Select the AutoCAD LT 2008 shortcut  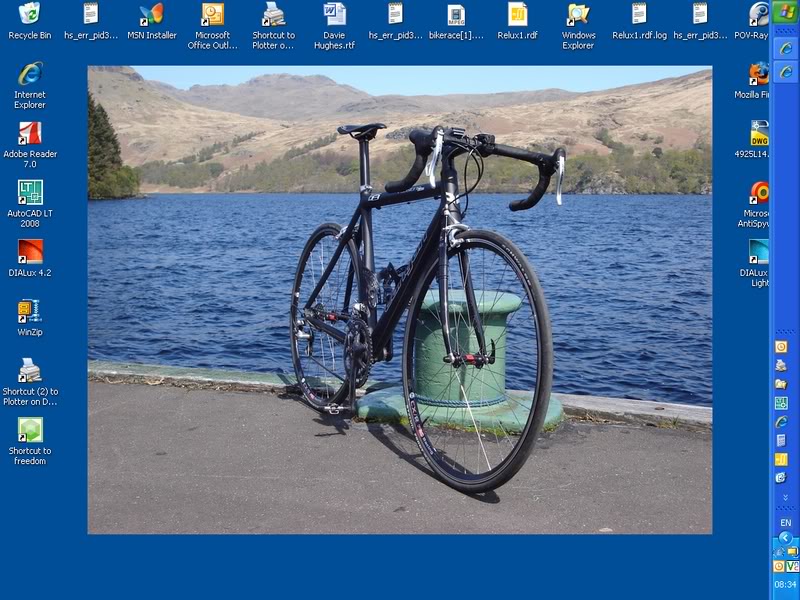click(30, 193)
